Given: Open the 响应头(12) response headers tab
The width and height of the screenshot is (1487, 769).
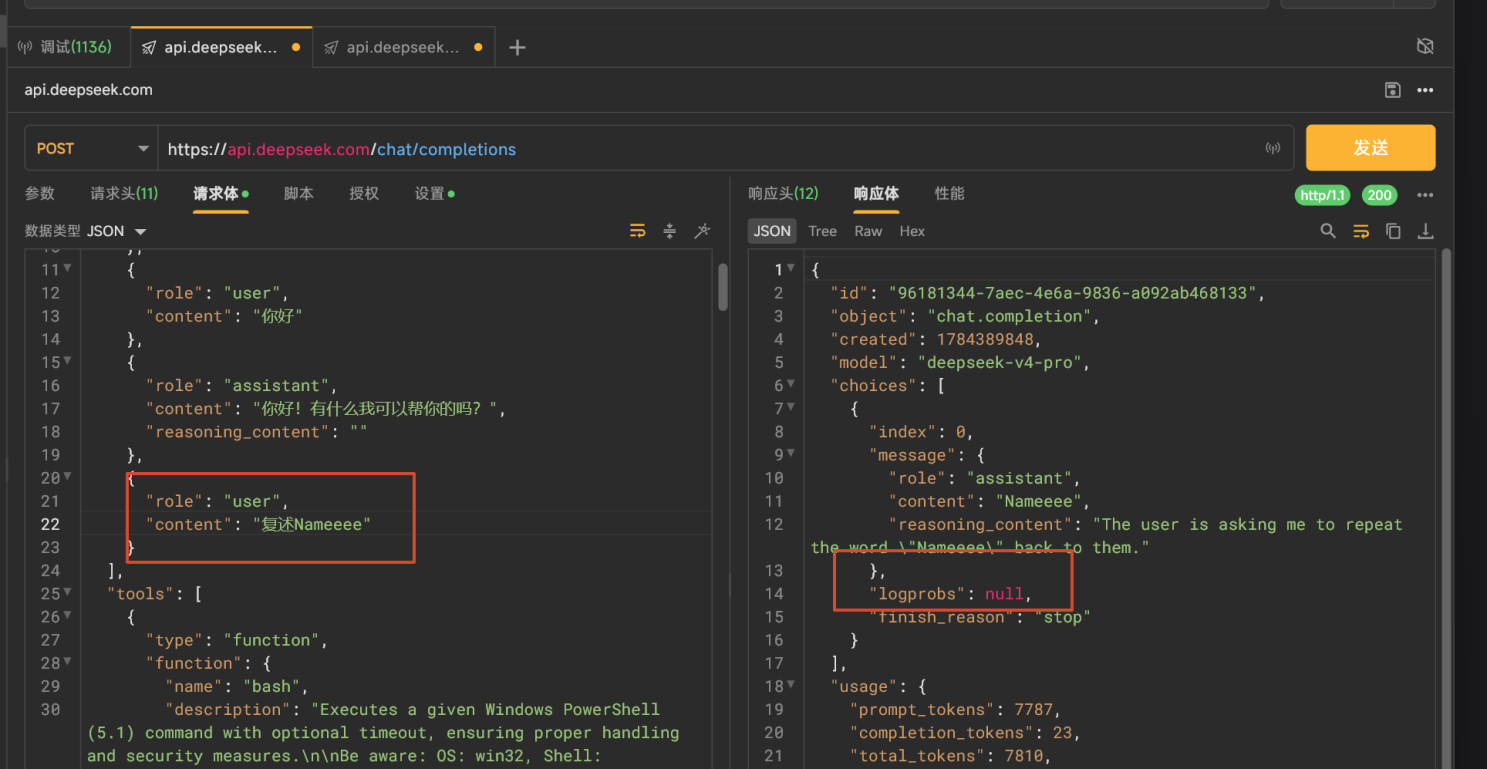Looking at the screenshot, I should pos(783,193).
